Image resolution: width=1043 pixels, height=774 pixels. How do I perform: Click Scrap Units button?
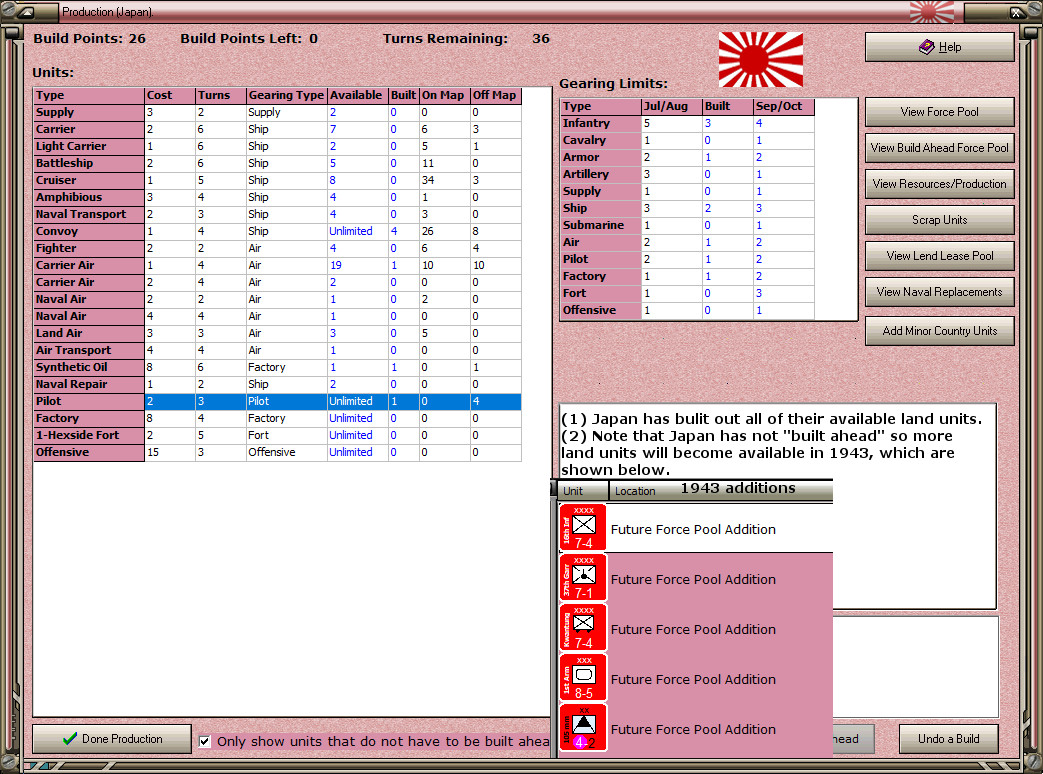click(x=939, y=219)
